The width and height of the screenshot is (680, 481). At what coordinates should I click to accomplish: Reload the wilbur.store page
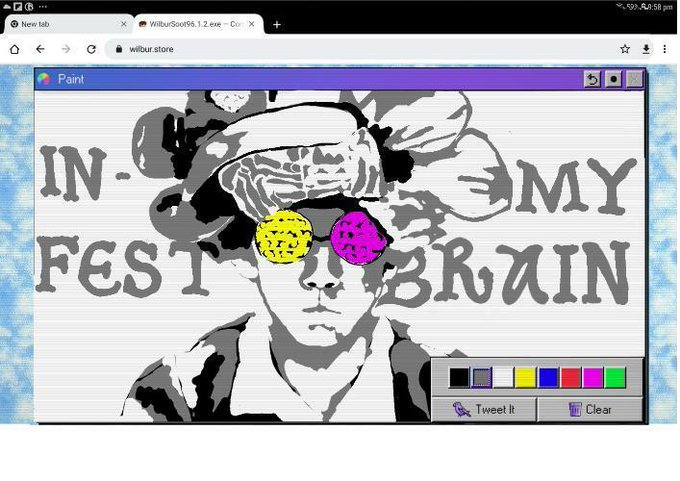(91, 49)
